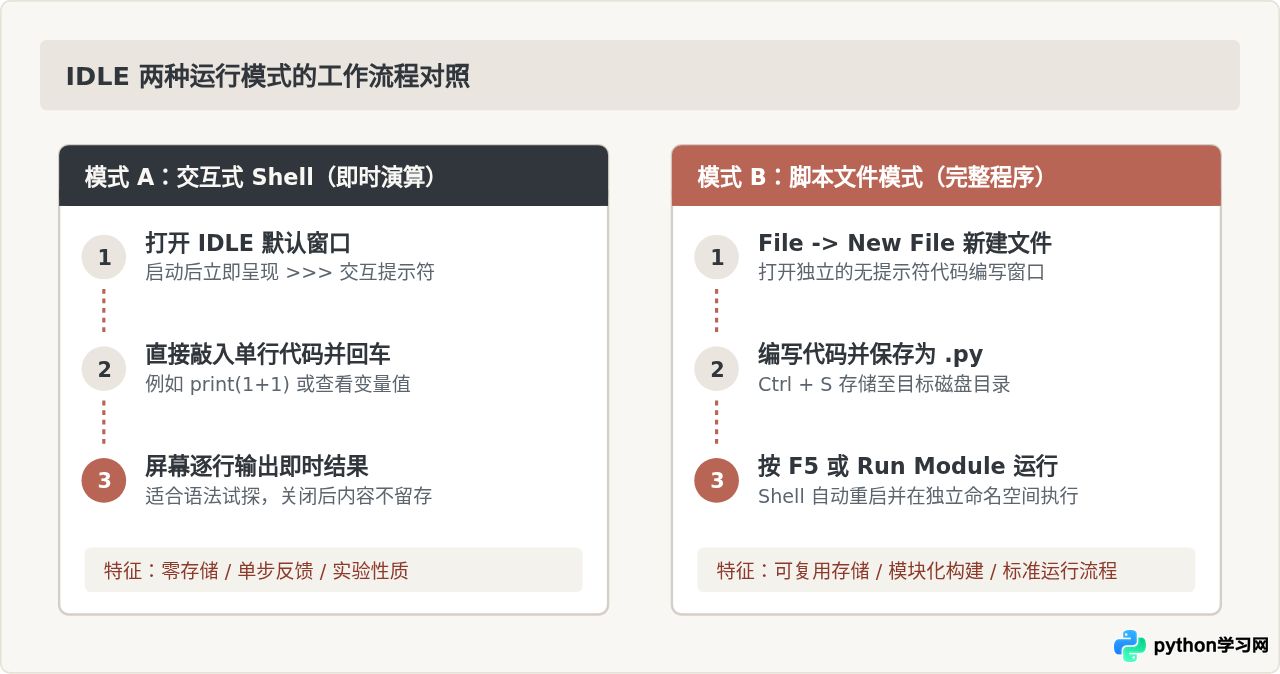Click header "模式 B：脚本文件模式（完整程序）"
This screenshot has height=674, width=1280.
coord(946,176)
